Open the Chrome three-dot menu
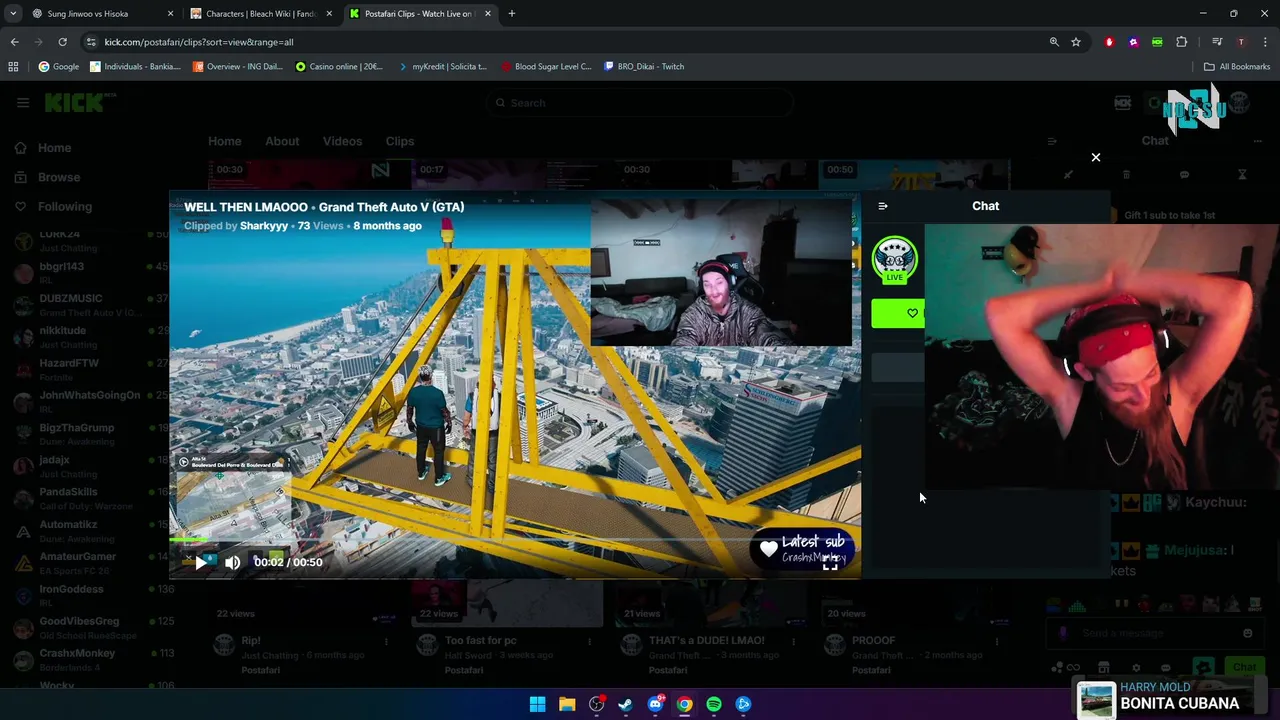 pos(1266,42)
